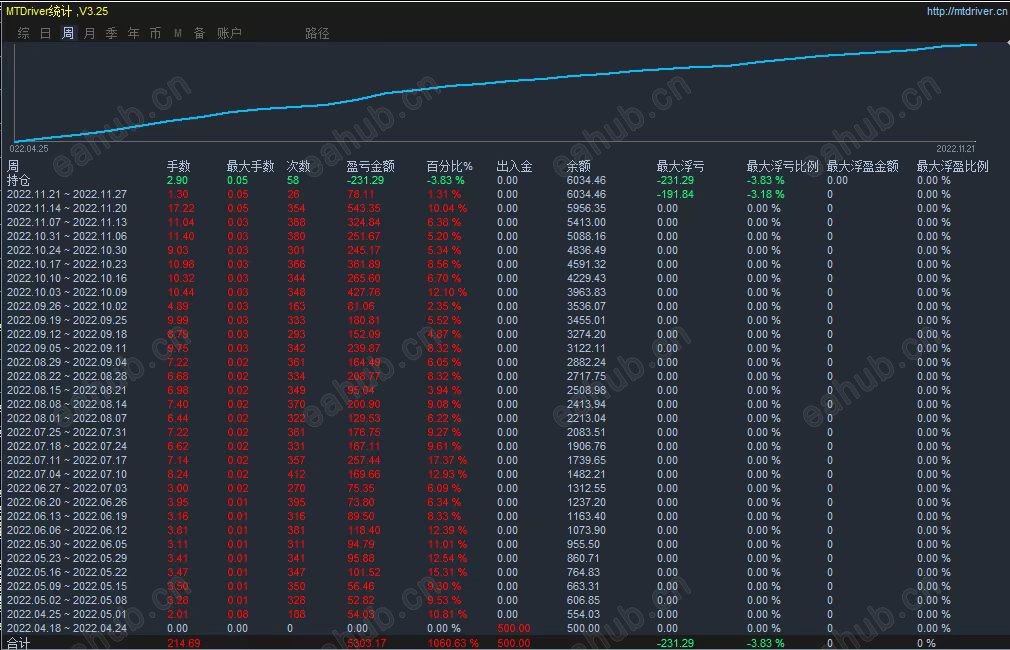Open the 币 currency tab
Viewport: 1010px width, 650px height.
(155, 33)
